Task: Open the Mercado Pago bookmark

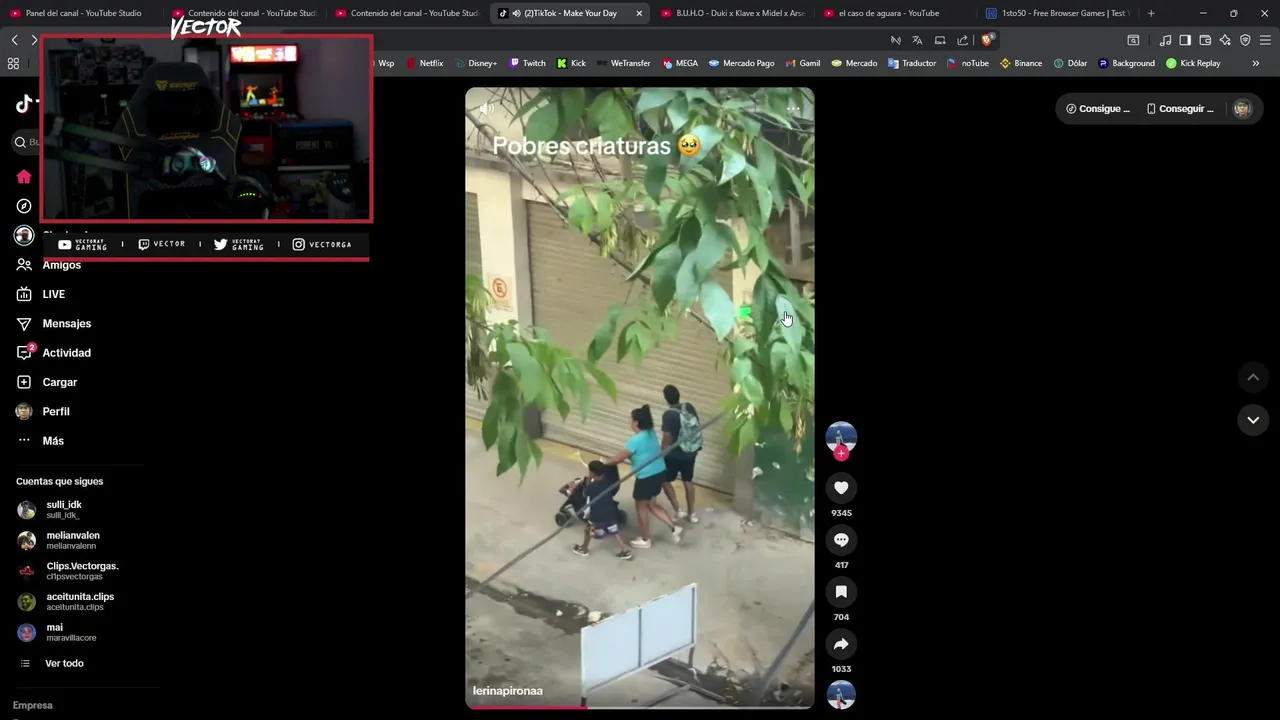Action: [742, 63]
